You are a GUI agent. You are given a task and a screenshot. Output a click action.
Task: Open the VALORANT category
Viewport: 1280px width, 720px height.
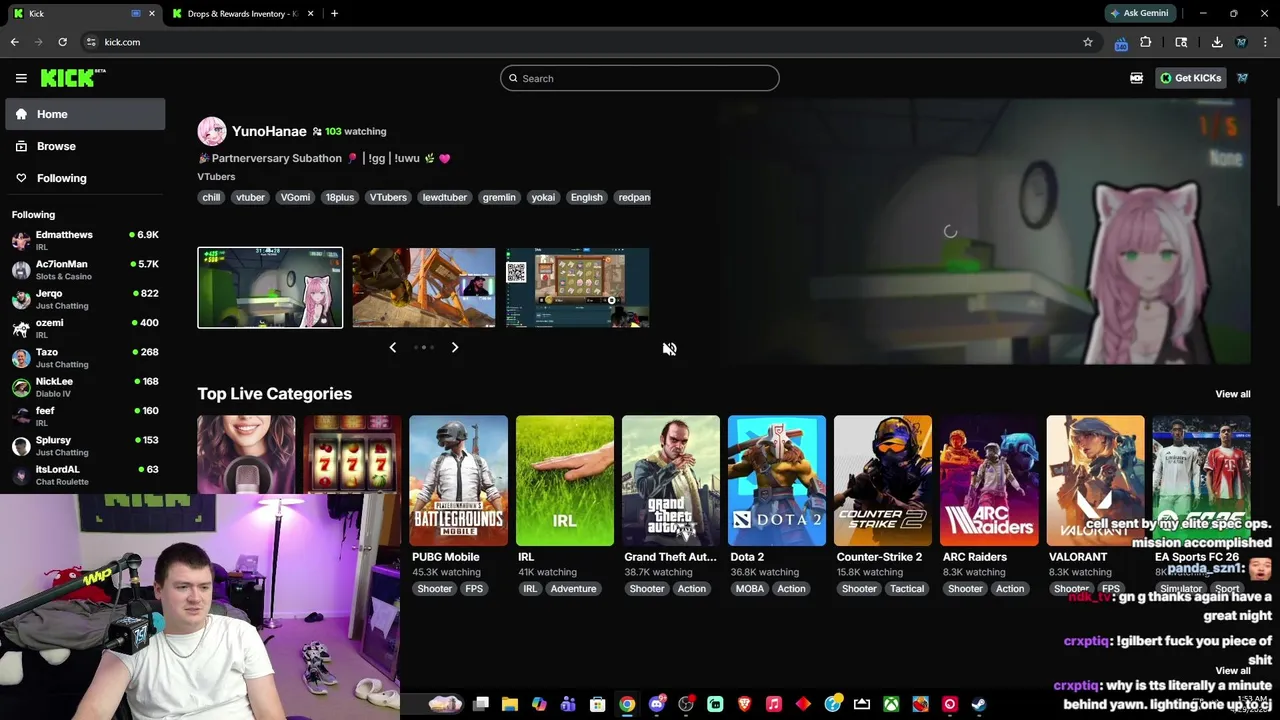click(x=1095, y=481)
